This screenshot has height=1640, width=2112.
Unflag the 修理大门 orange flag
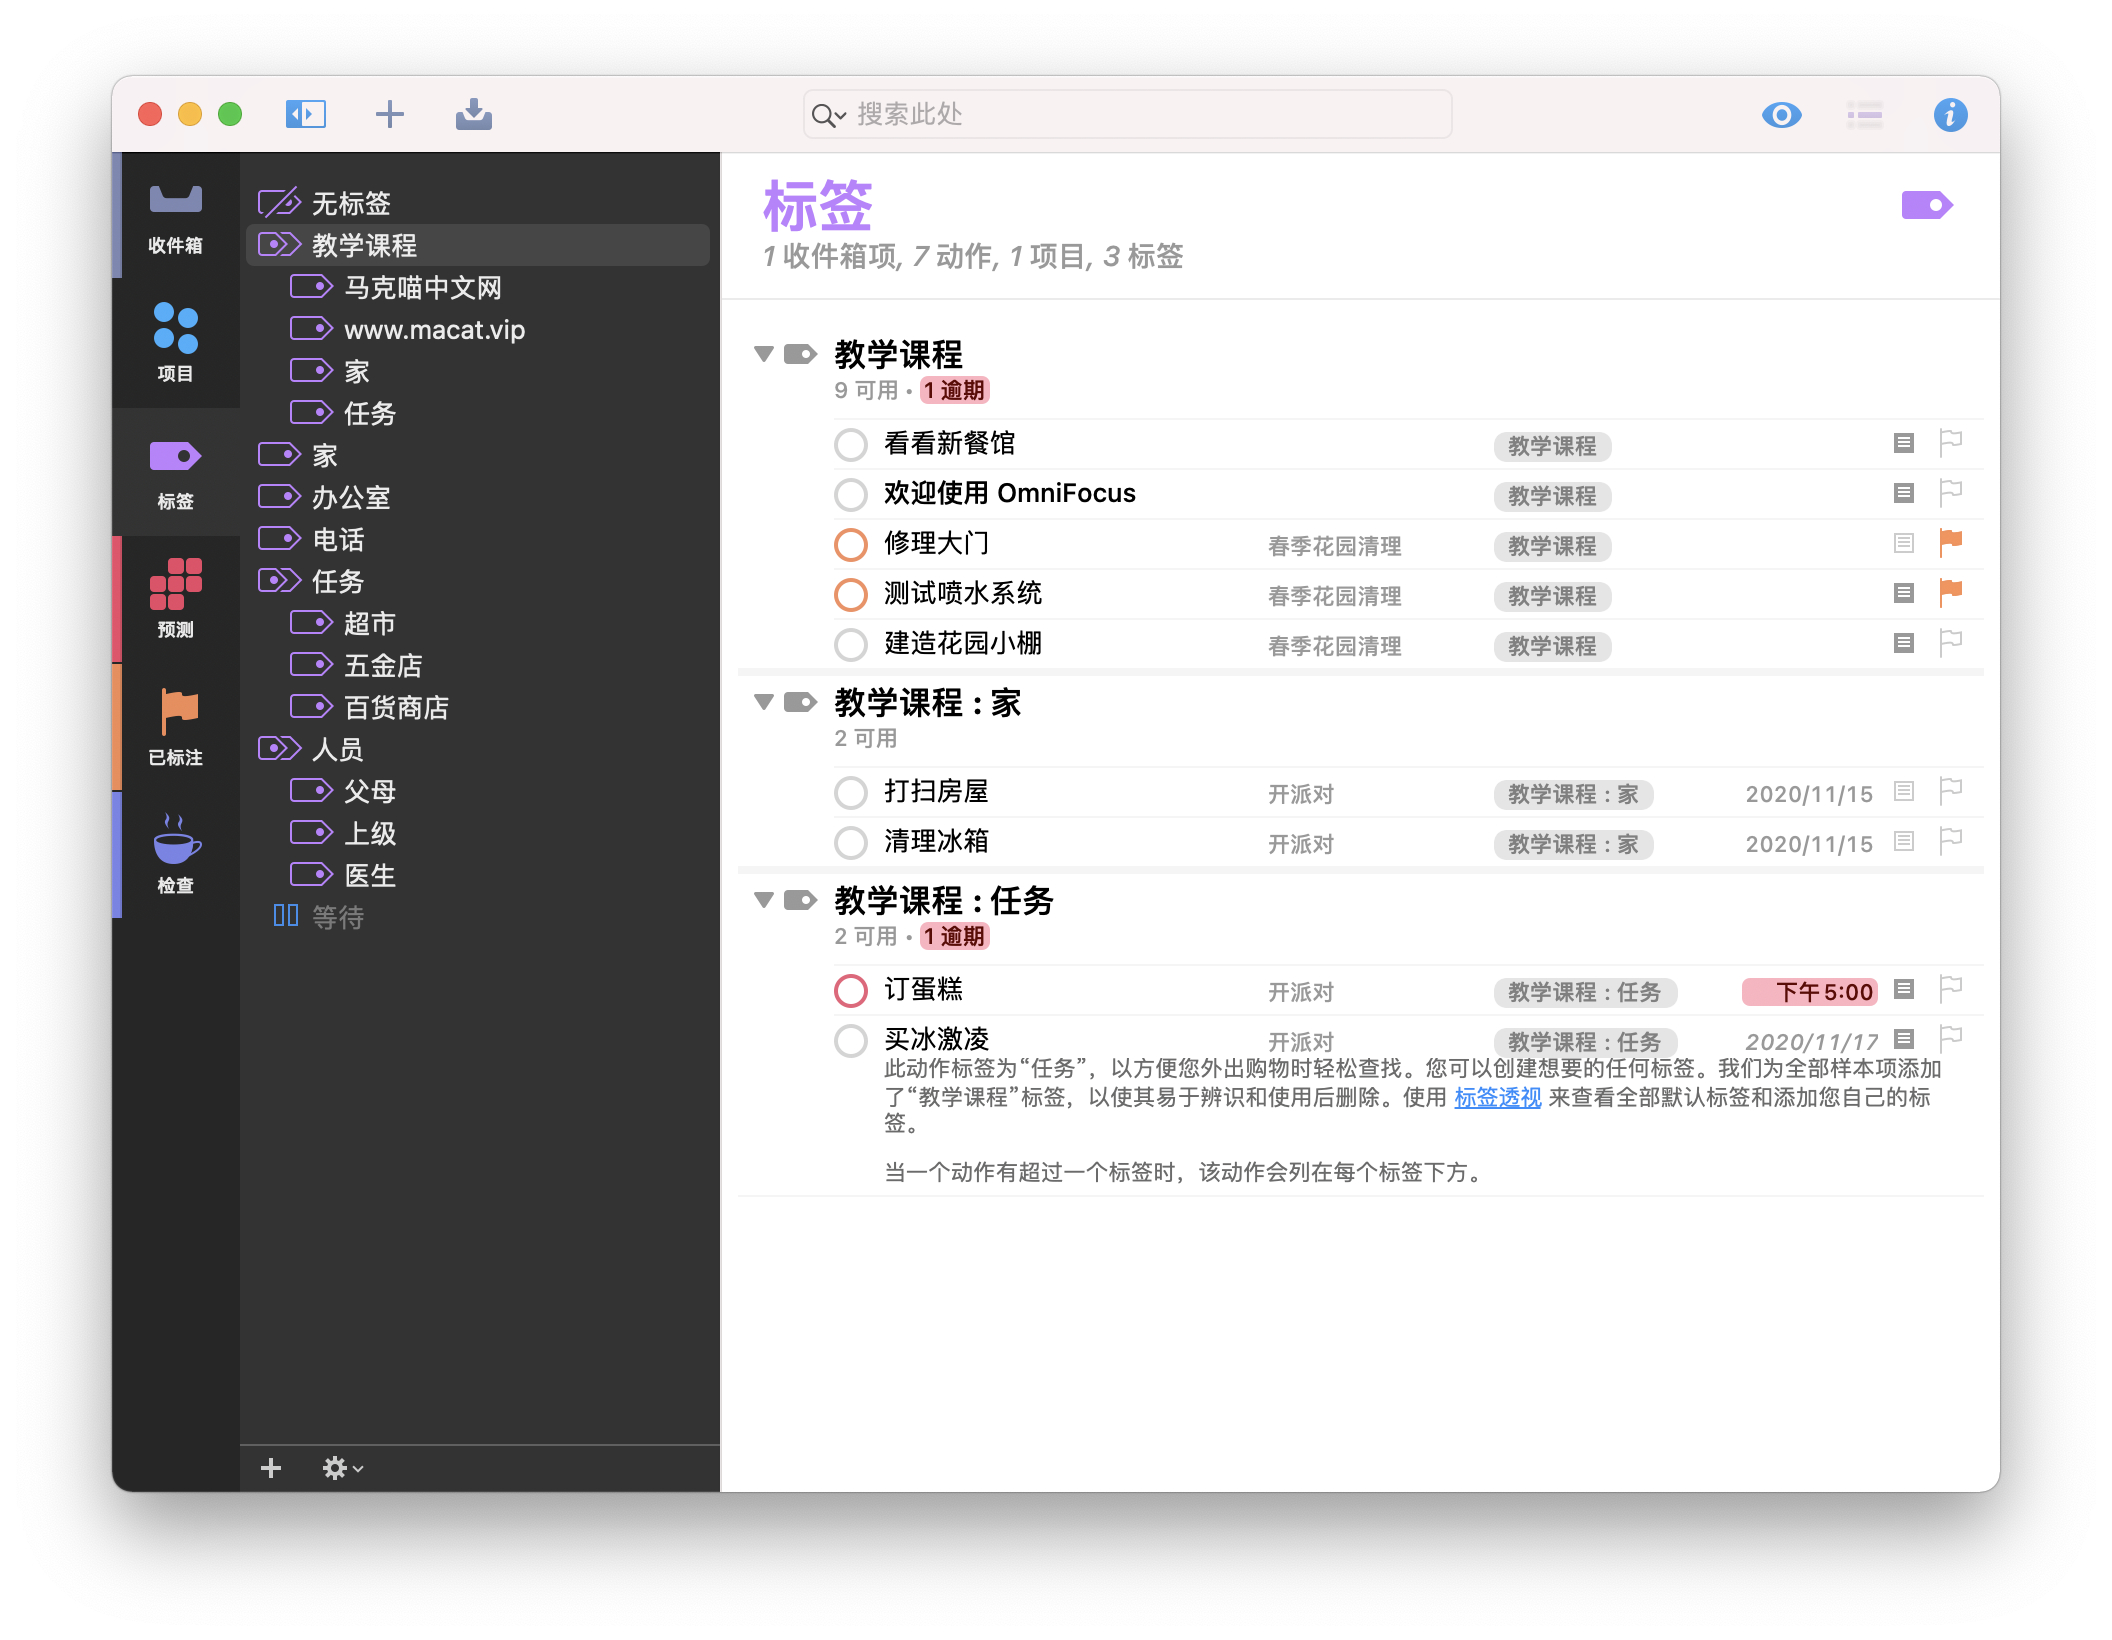pyautogui.click(x=1950, y=543)
